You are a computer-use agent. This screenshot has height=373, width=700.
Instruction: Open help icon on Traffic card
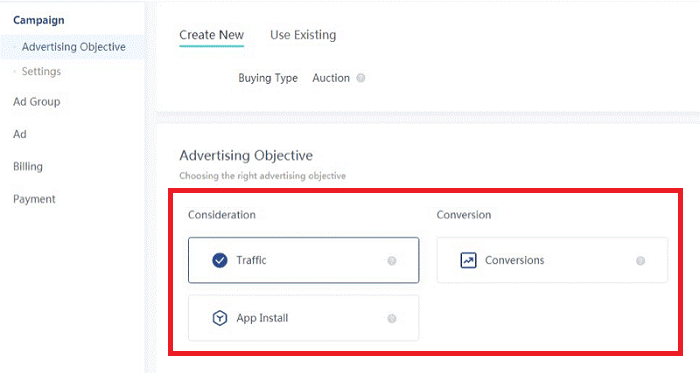[392, 261]
